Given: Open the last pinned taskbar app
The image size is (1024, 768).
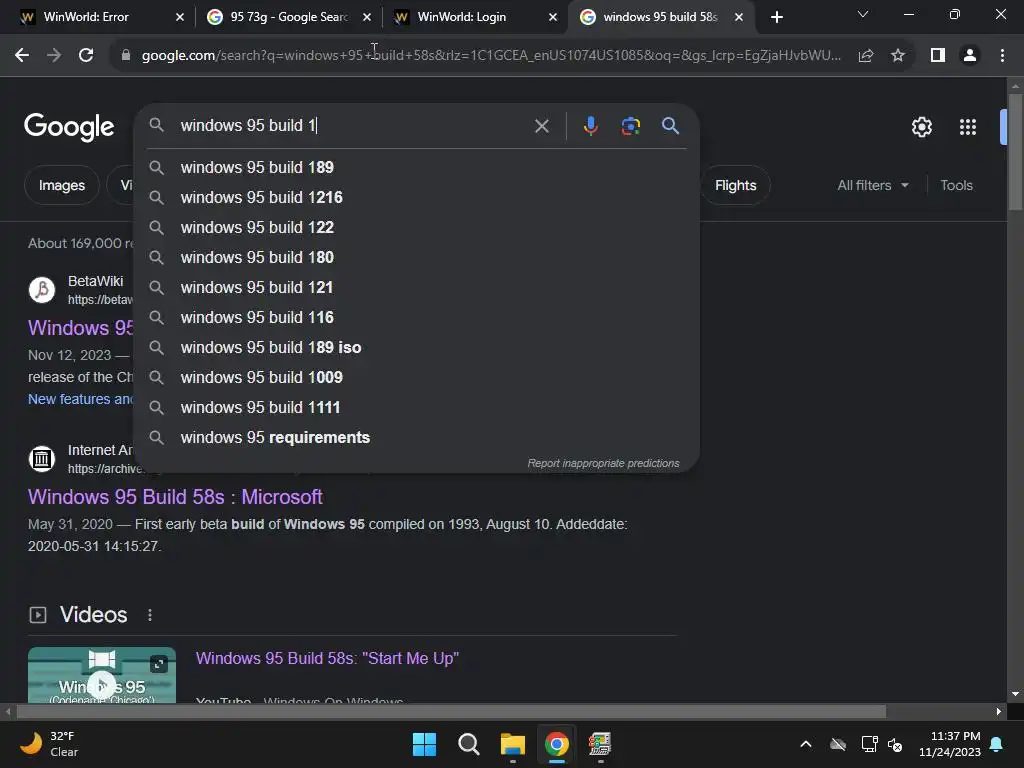Looking at the screenshot, I should point(600,744).
